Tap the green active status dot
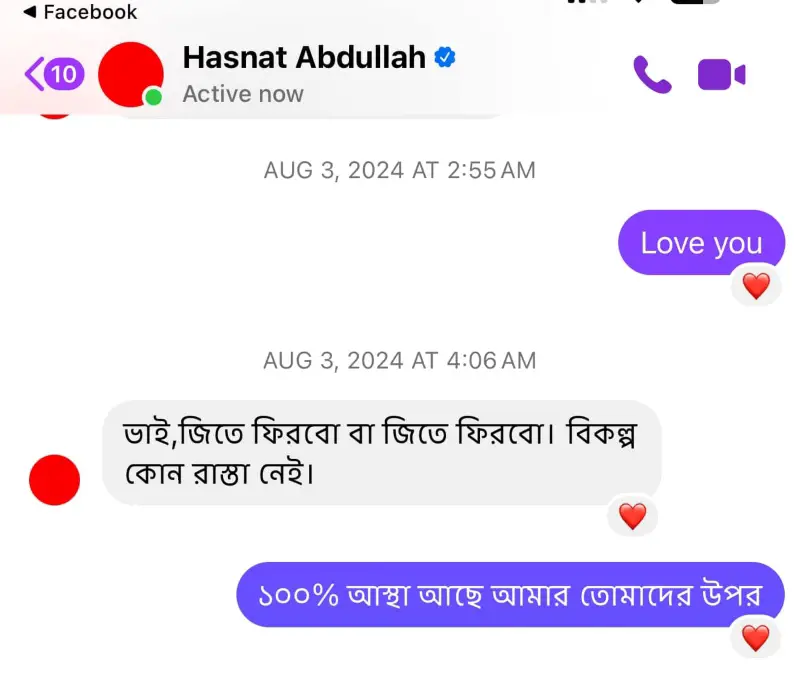The image size is (800, 694). [x=153, y=96]
